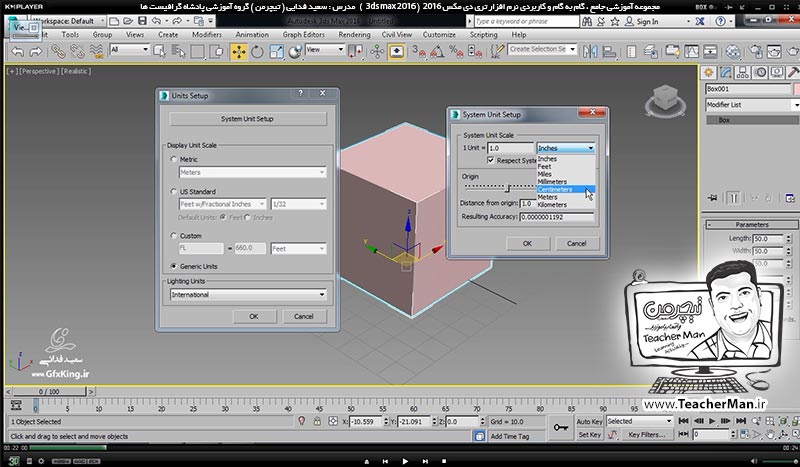This screenshot has width=800, height=467.
Task: Select the Custom radio button
Action: pyautogui.click(x=173, y=236)
